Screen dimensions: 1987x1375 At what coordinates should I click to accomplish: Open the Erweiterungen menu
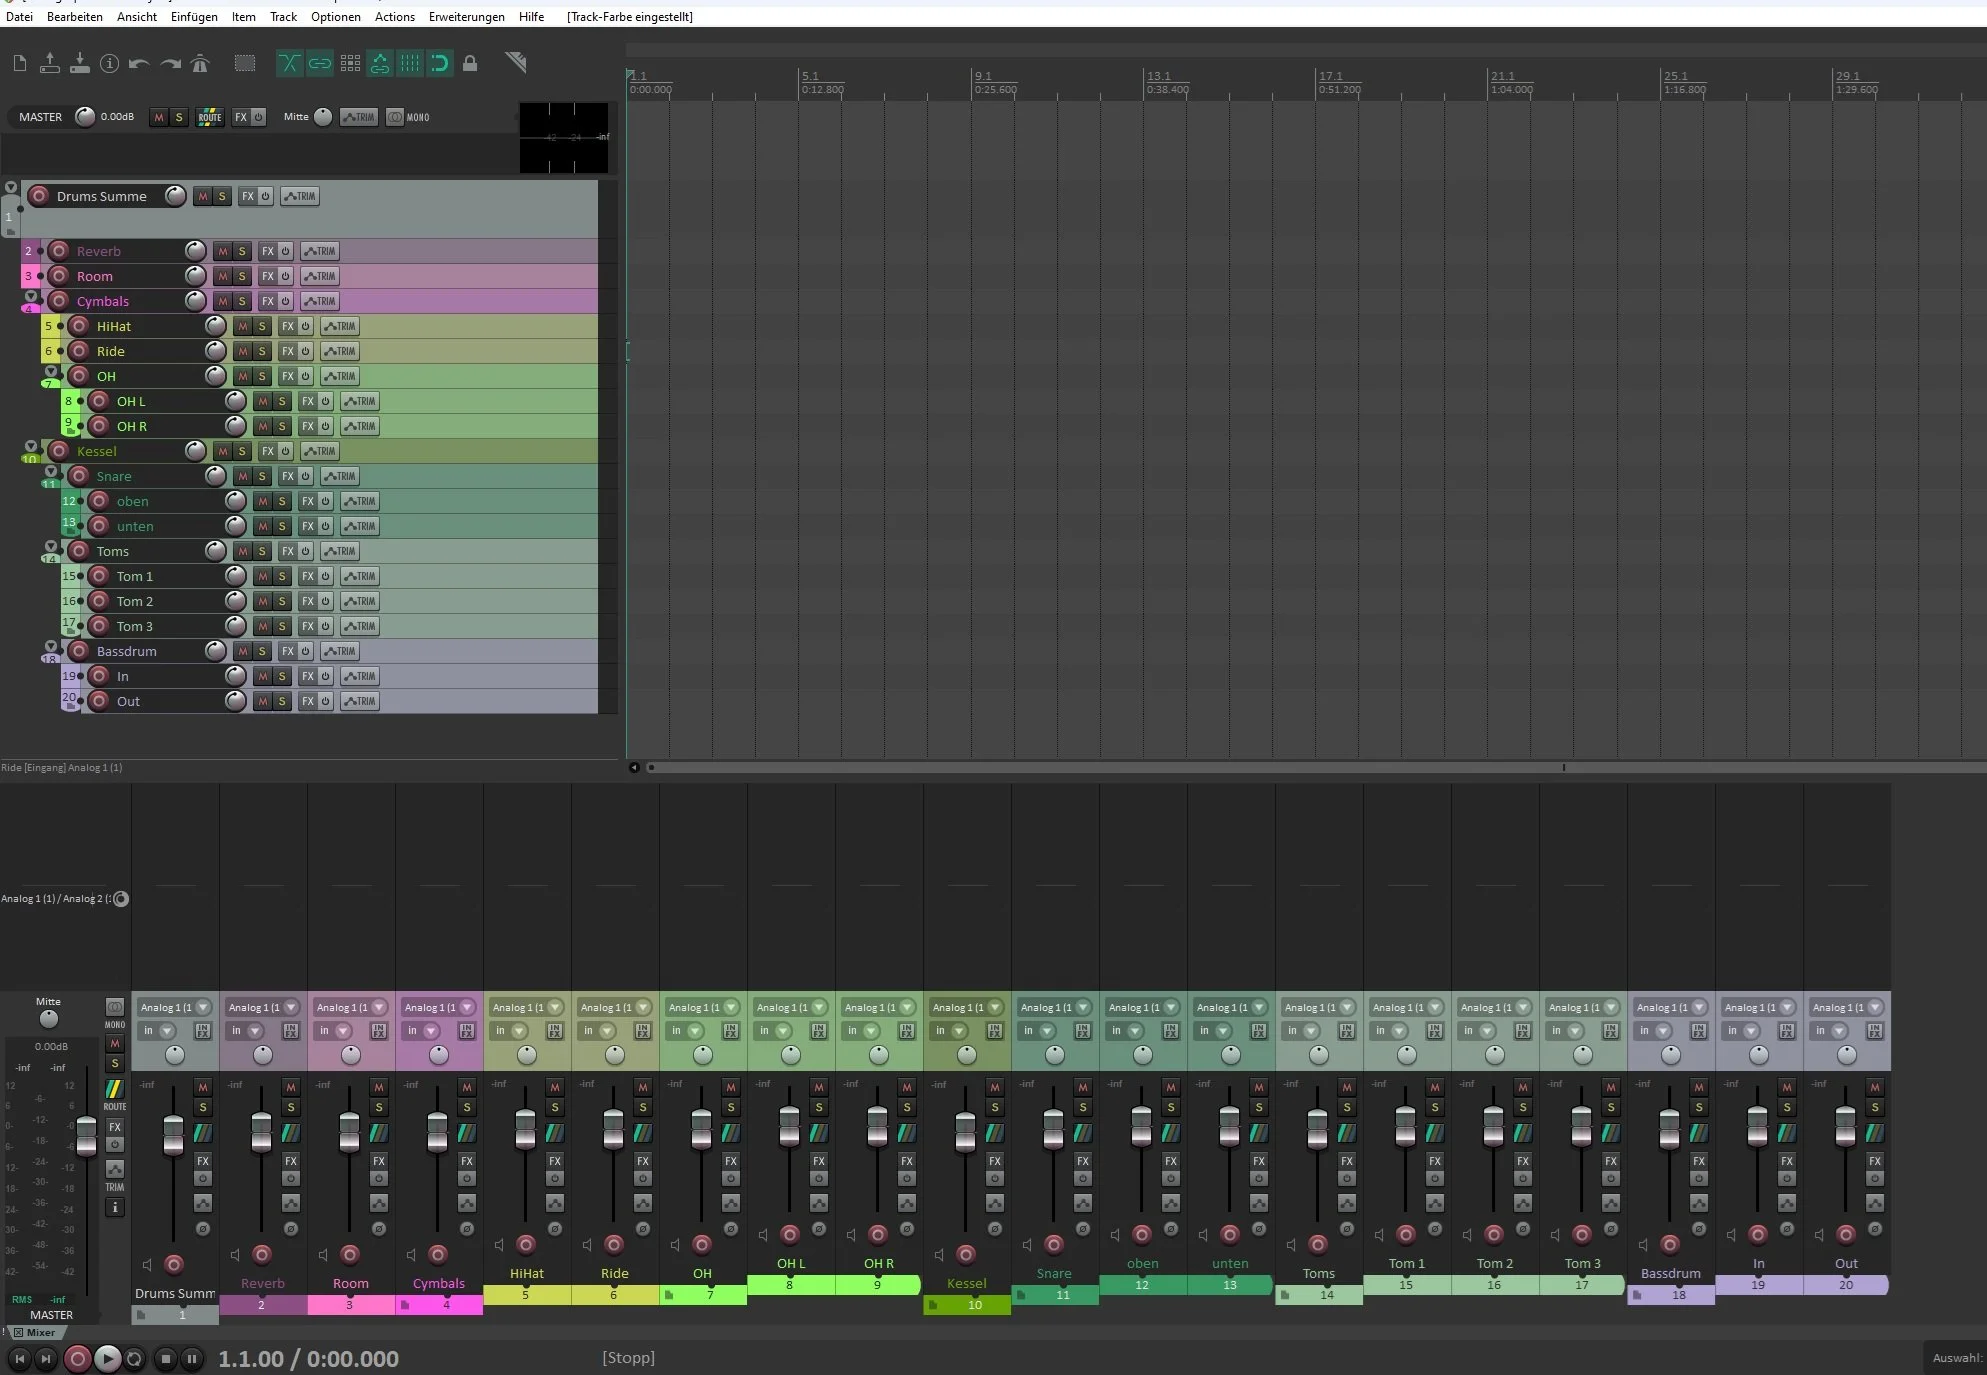(x=467, y=17)
